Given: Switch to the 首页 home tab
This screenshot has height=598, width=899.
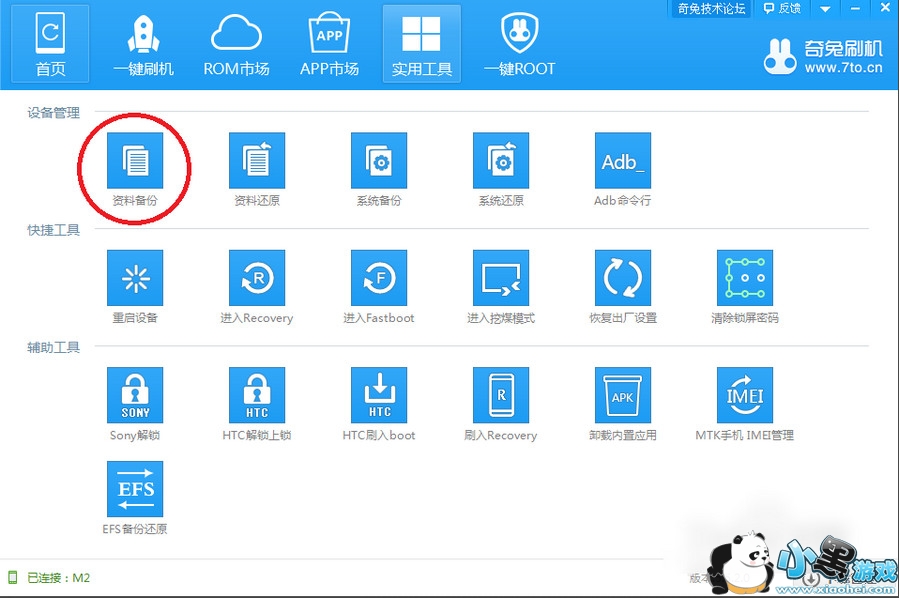Looking at the screenshot, I should click(x=50, y=44).
